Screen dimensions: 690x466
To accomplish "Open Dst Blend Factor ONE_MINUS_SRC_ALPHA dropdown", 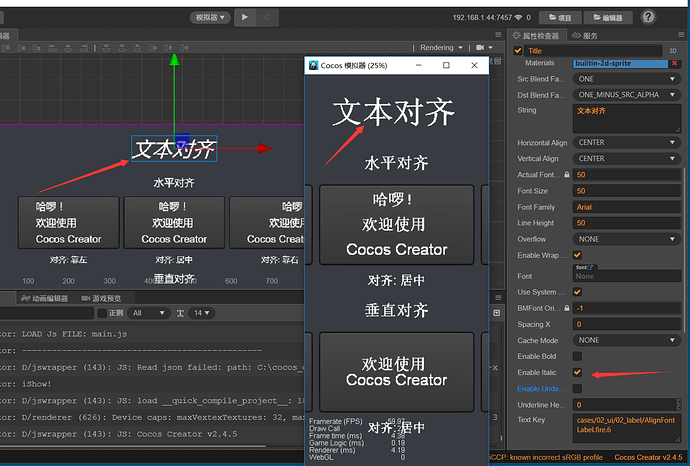I will point(627,95).
